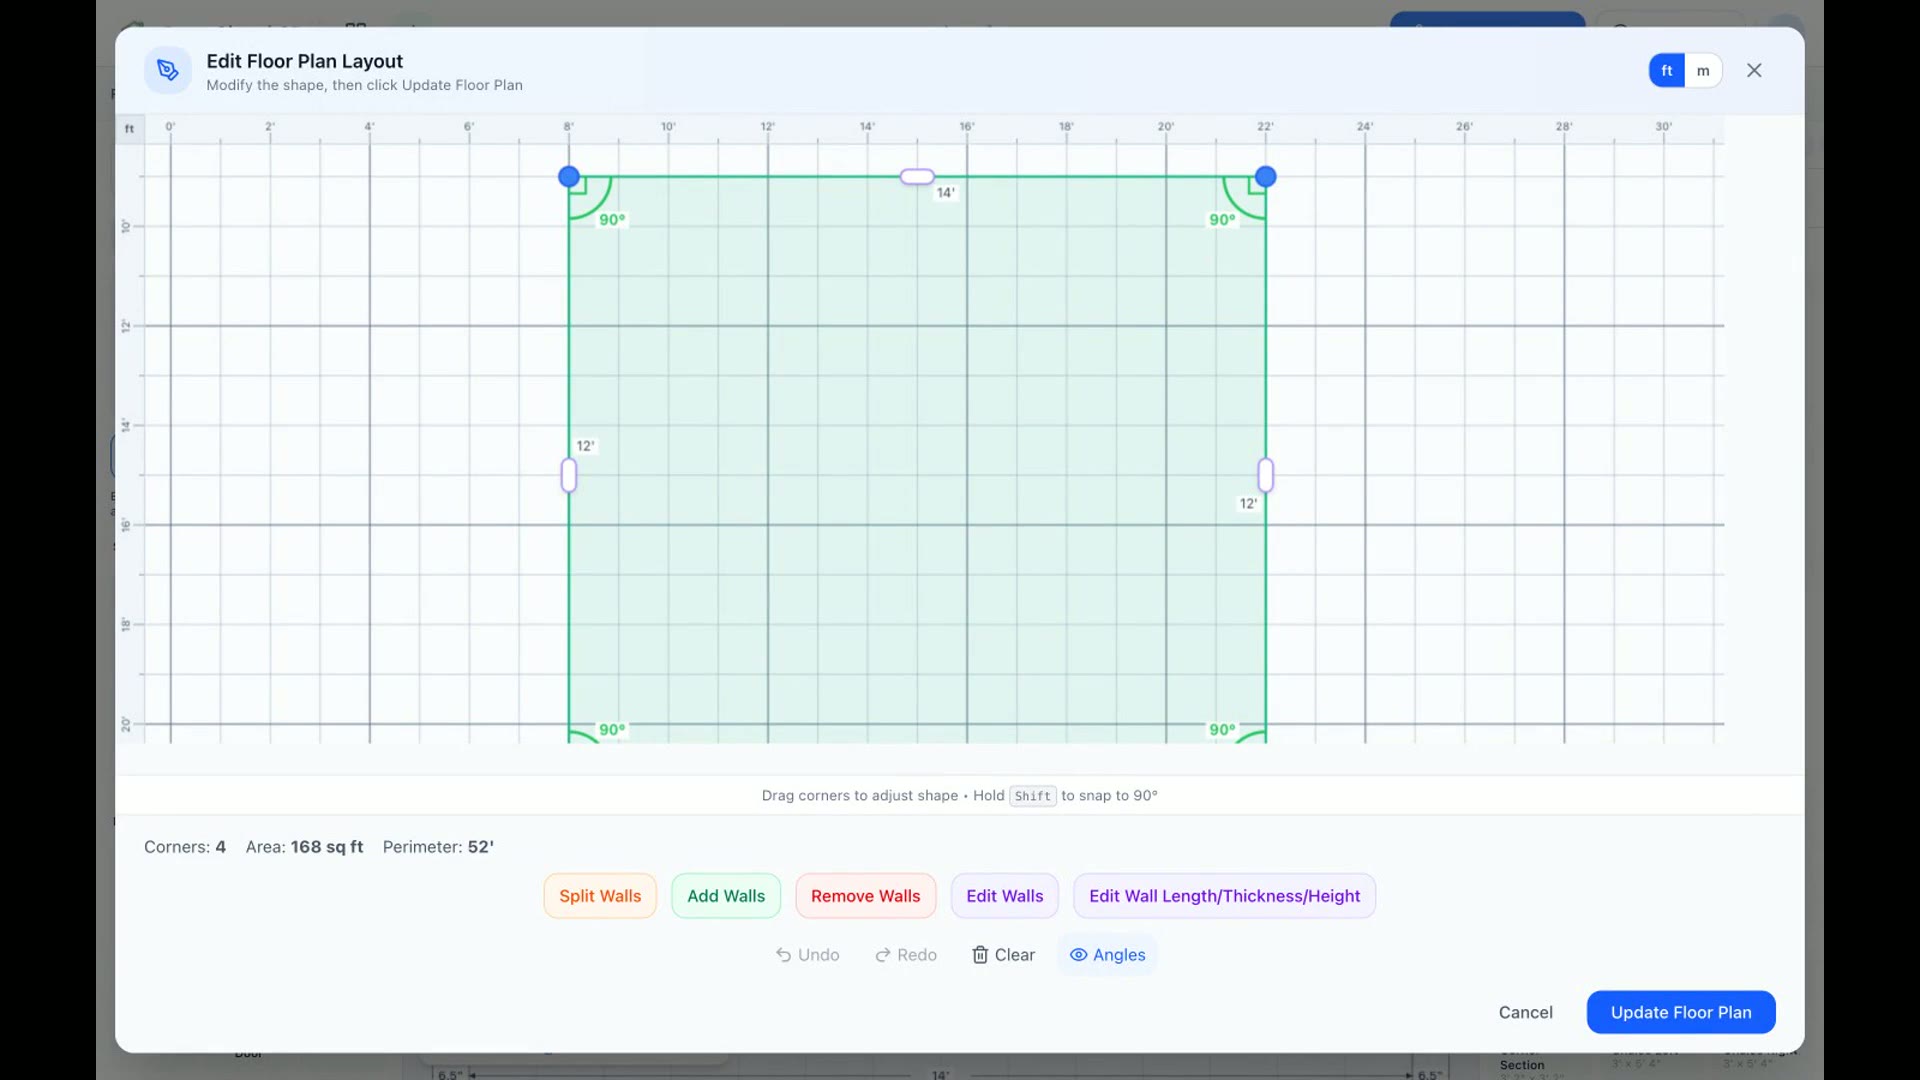
Task: Choose the Remove Walls mode
Action: pos(865,896)
